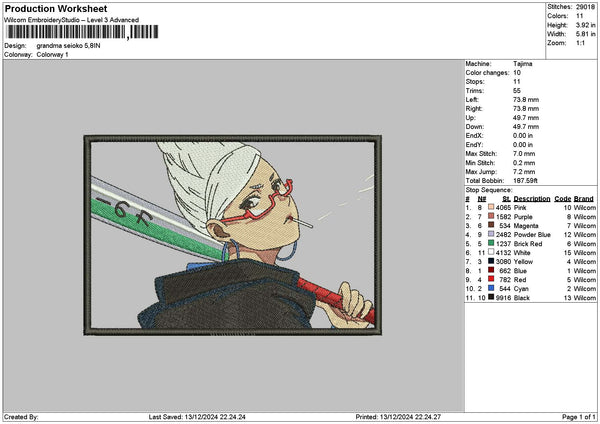Screen dimensions: 600x424
Task: Pick the Magenta thread swatch, code 534
Action: tap(491, 225)
